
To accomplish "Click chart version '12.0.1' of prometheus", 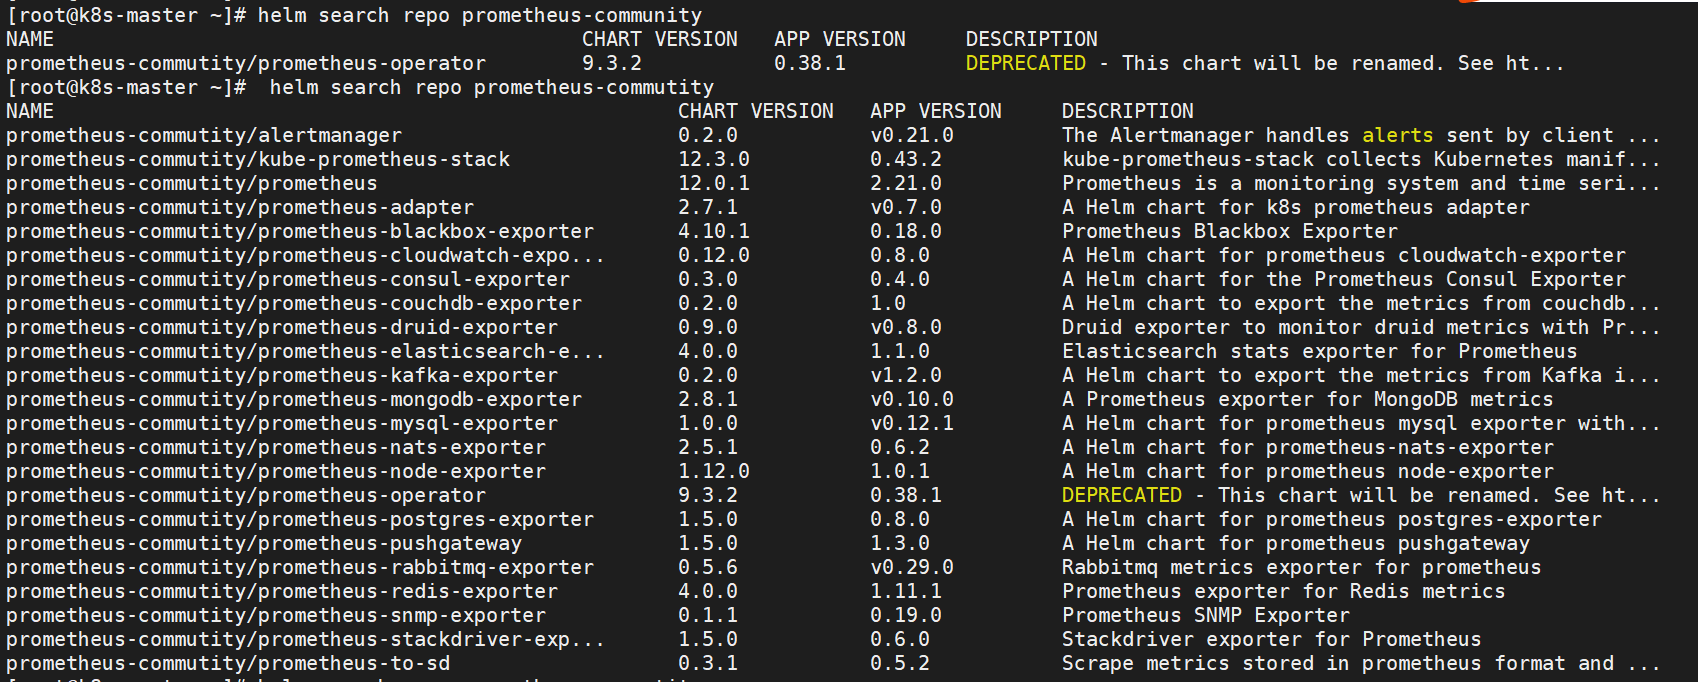I will (714, 183).
